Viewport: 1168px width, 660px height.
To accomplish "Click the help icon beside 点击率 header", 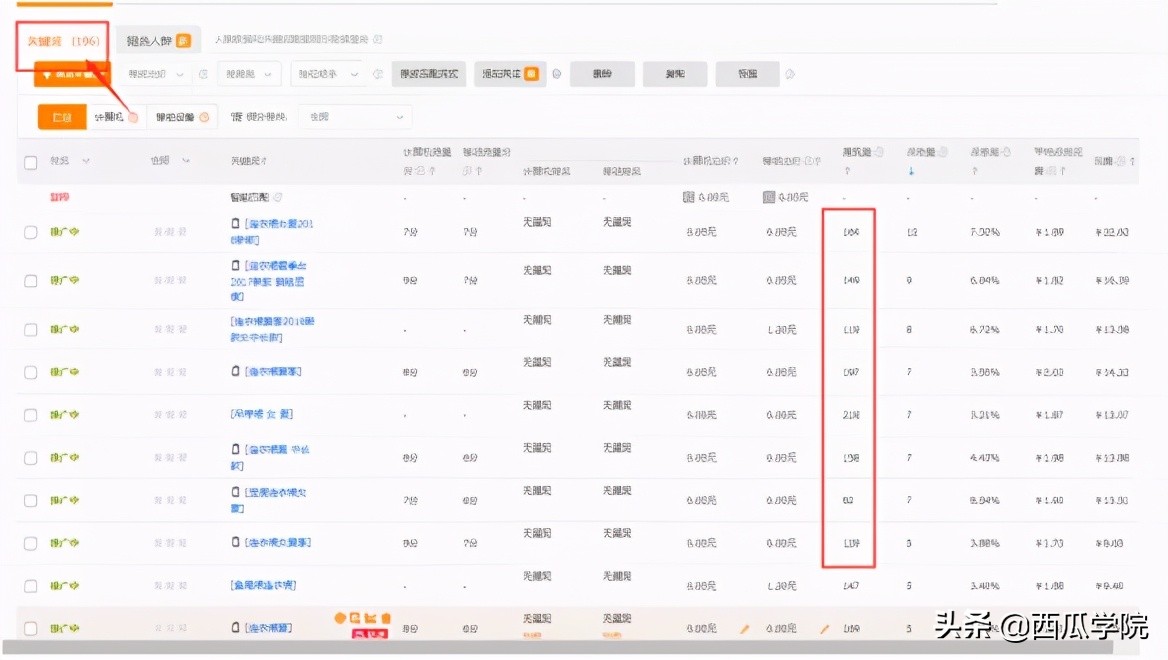I will 1007,152.
